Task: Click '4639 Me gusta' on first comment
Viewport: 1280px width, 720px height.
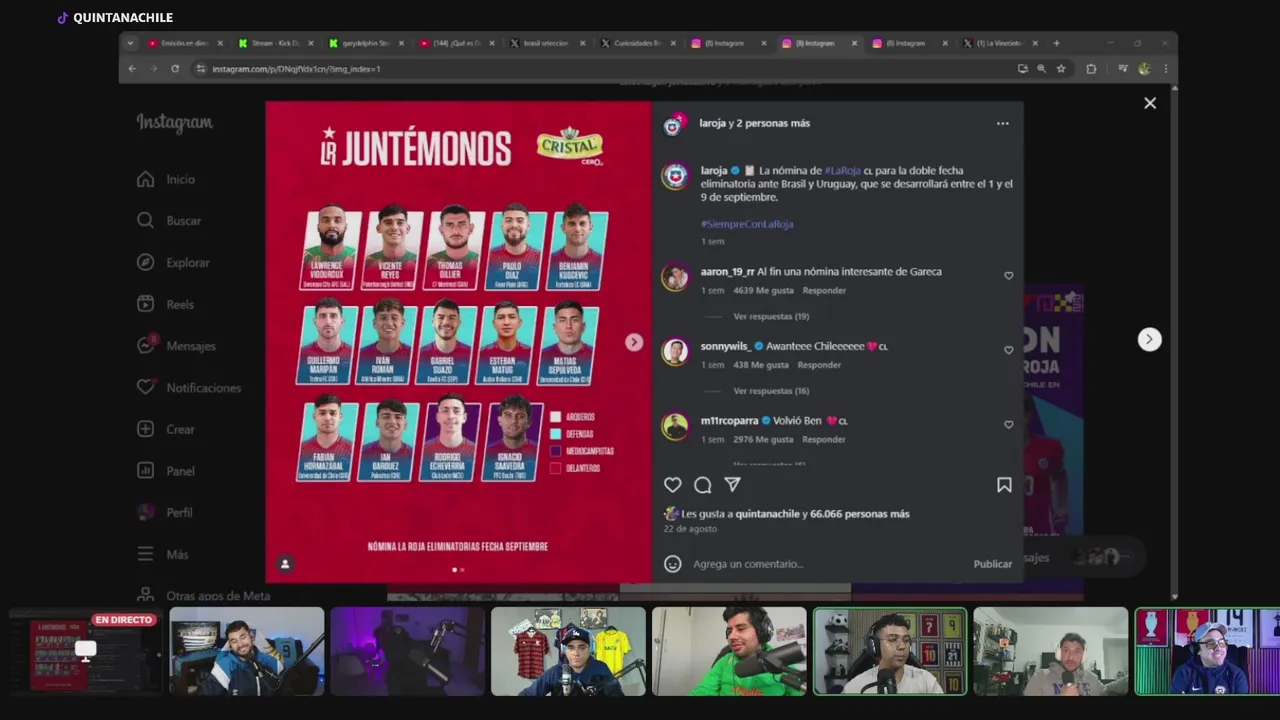Action: pyautogui.click(x=762, y=290)
